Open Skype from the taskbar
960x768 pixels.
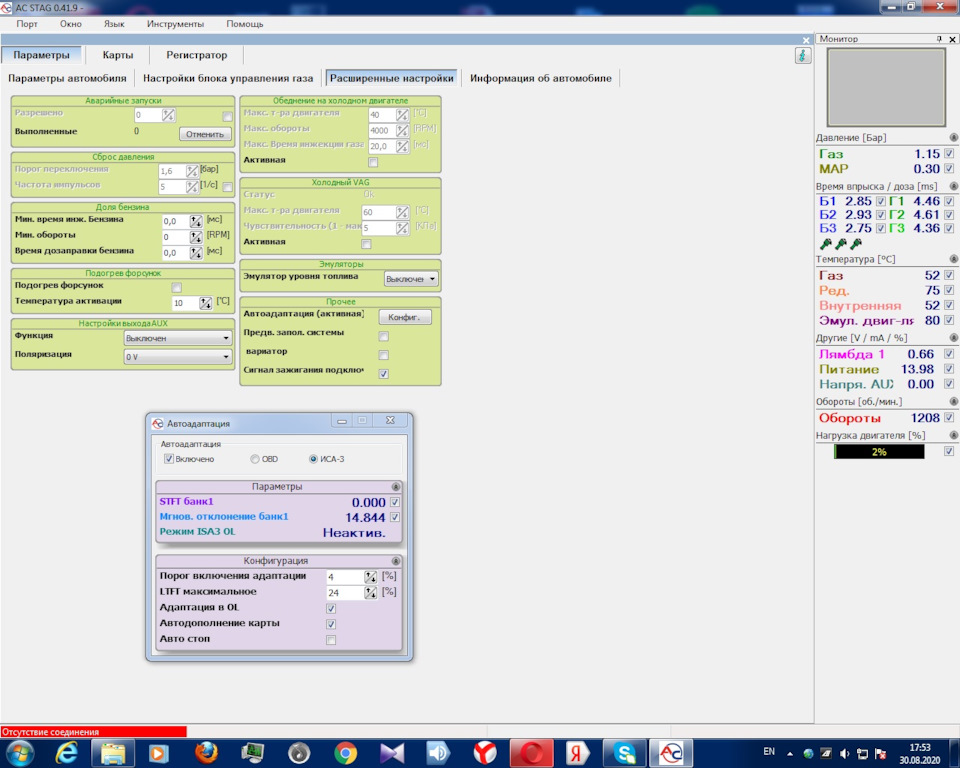point(624,753)
